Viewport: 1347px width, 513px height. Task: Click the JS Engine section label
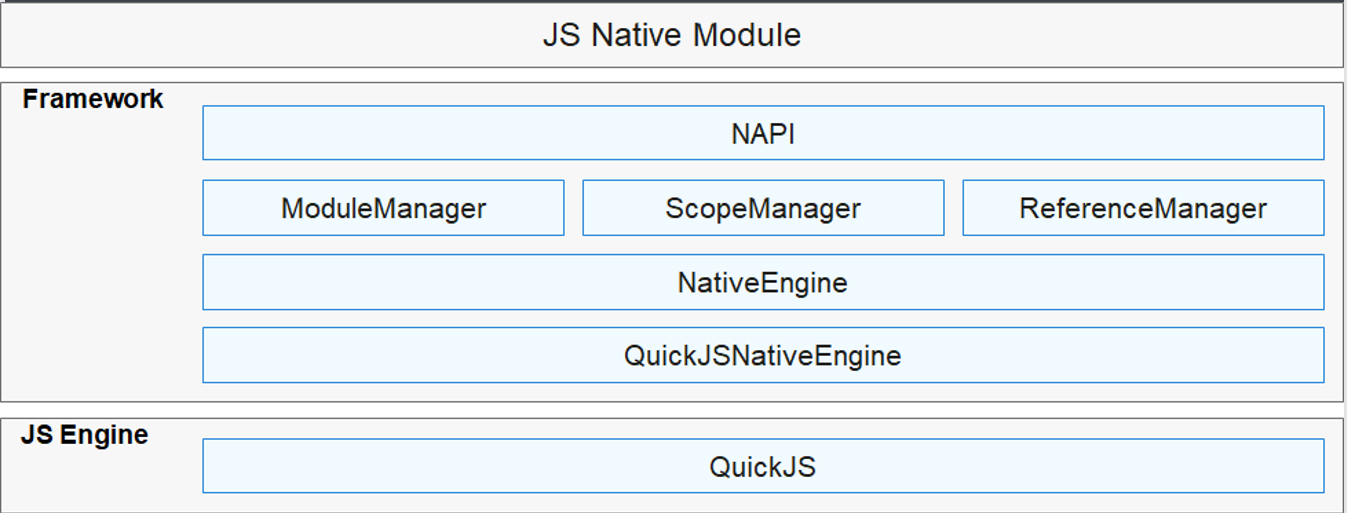tap(85, 435)
